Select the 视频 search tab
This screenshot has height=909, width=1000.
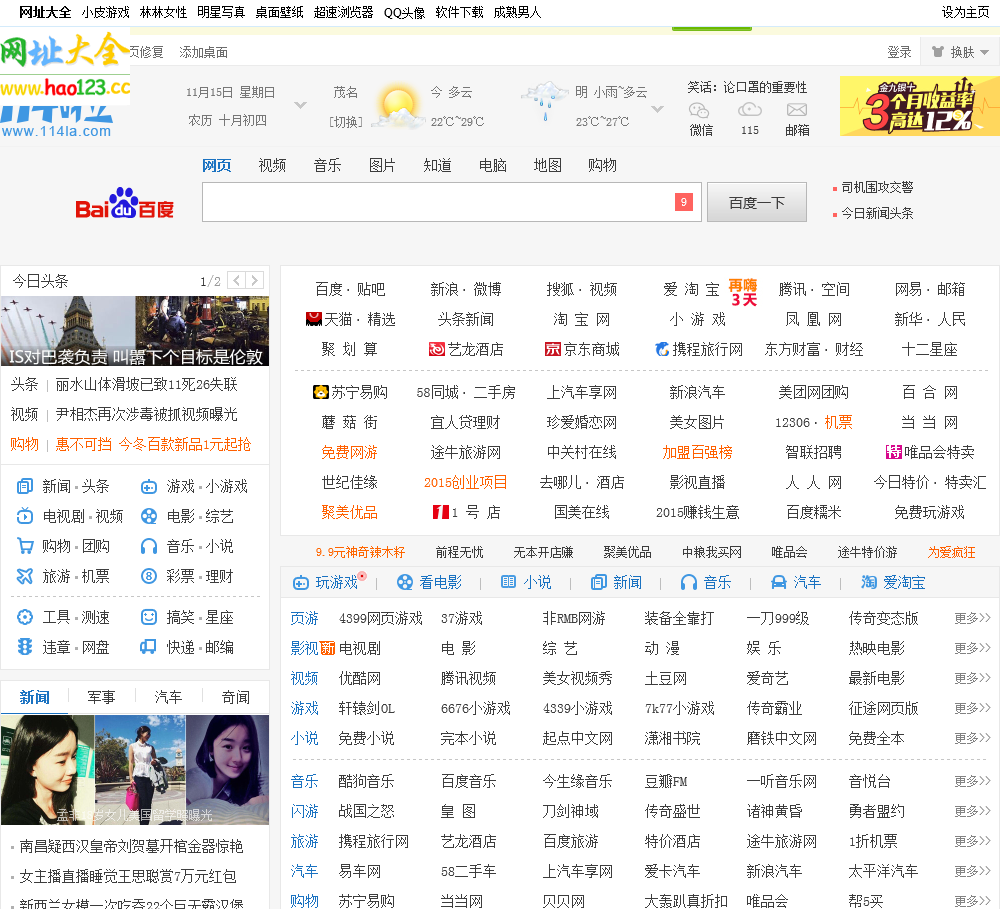pos(272,165)
